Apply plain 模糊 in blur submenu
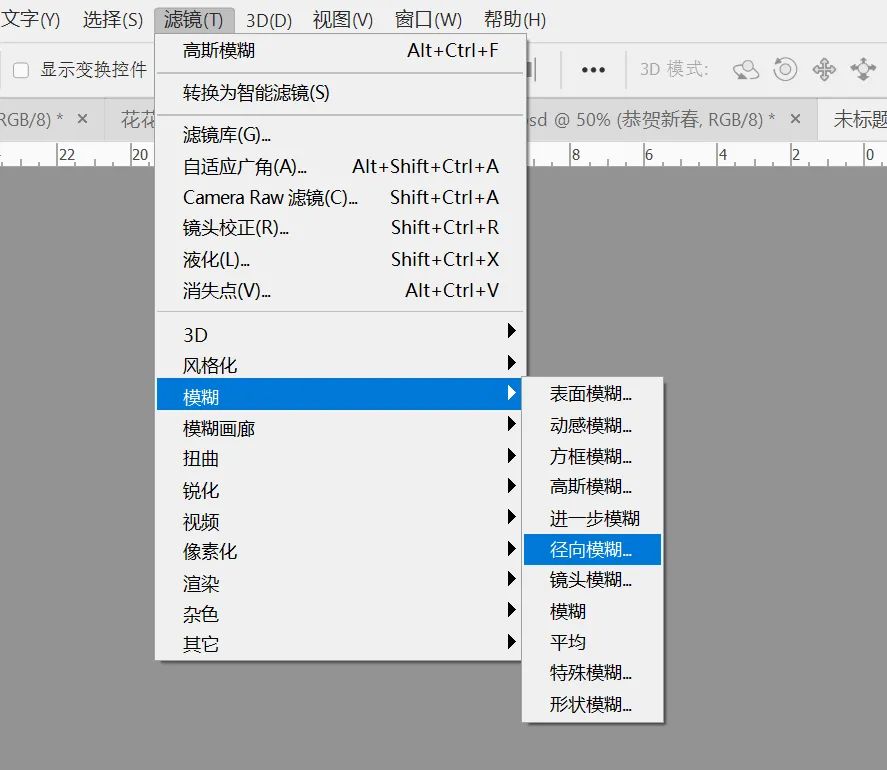 coord(592,612)
